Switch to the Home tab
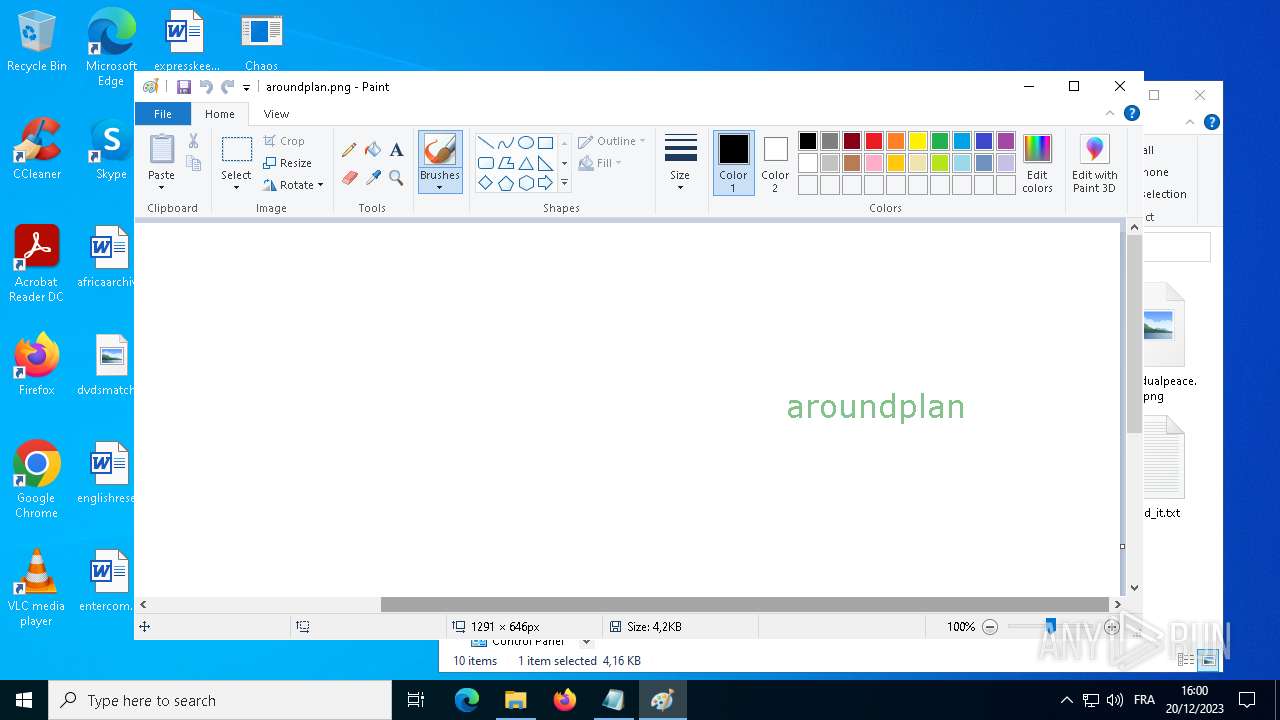The width and height of the screenshot is (1280, 720). tap(220, 114)
